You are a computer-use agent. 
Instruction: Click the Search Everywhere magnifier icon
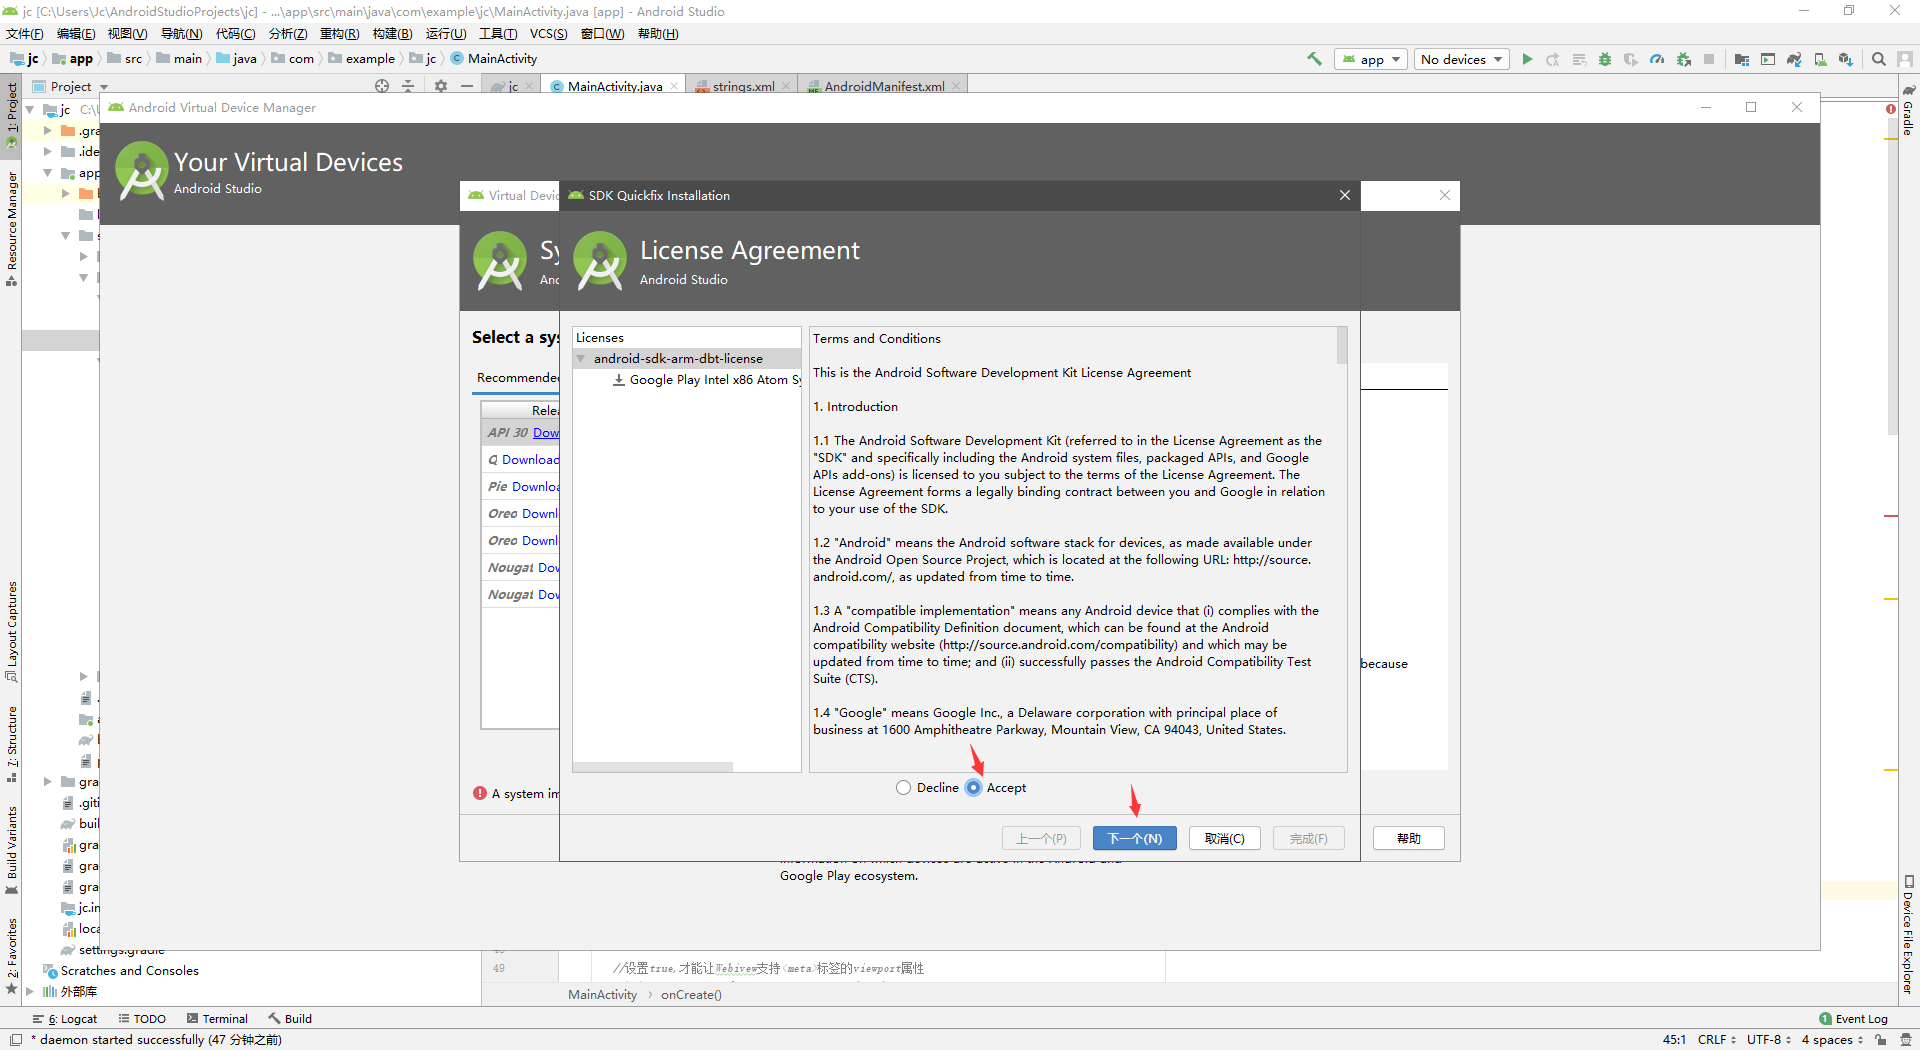pos(1879,59)
